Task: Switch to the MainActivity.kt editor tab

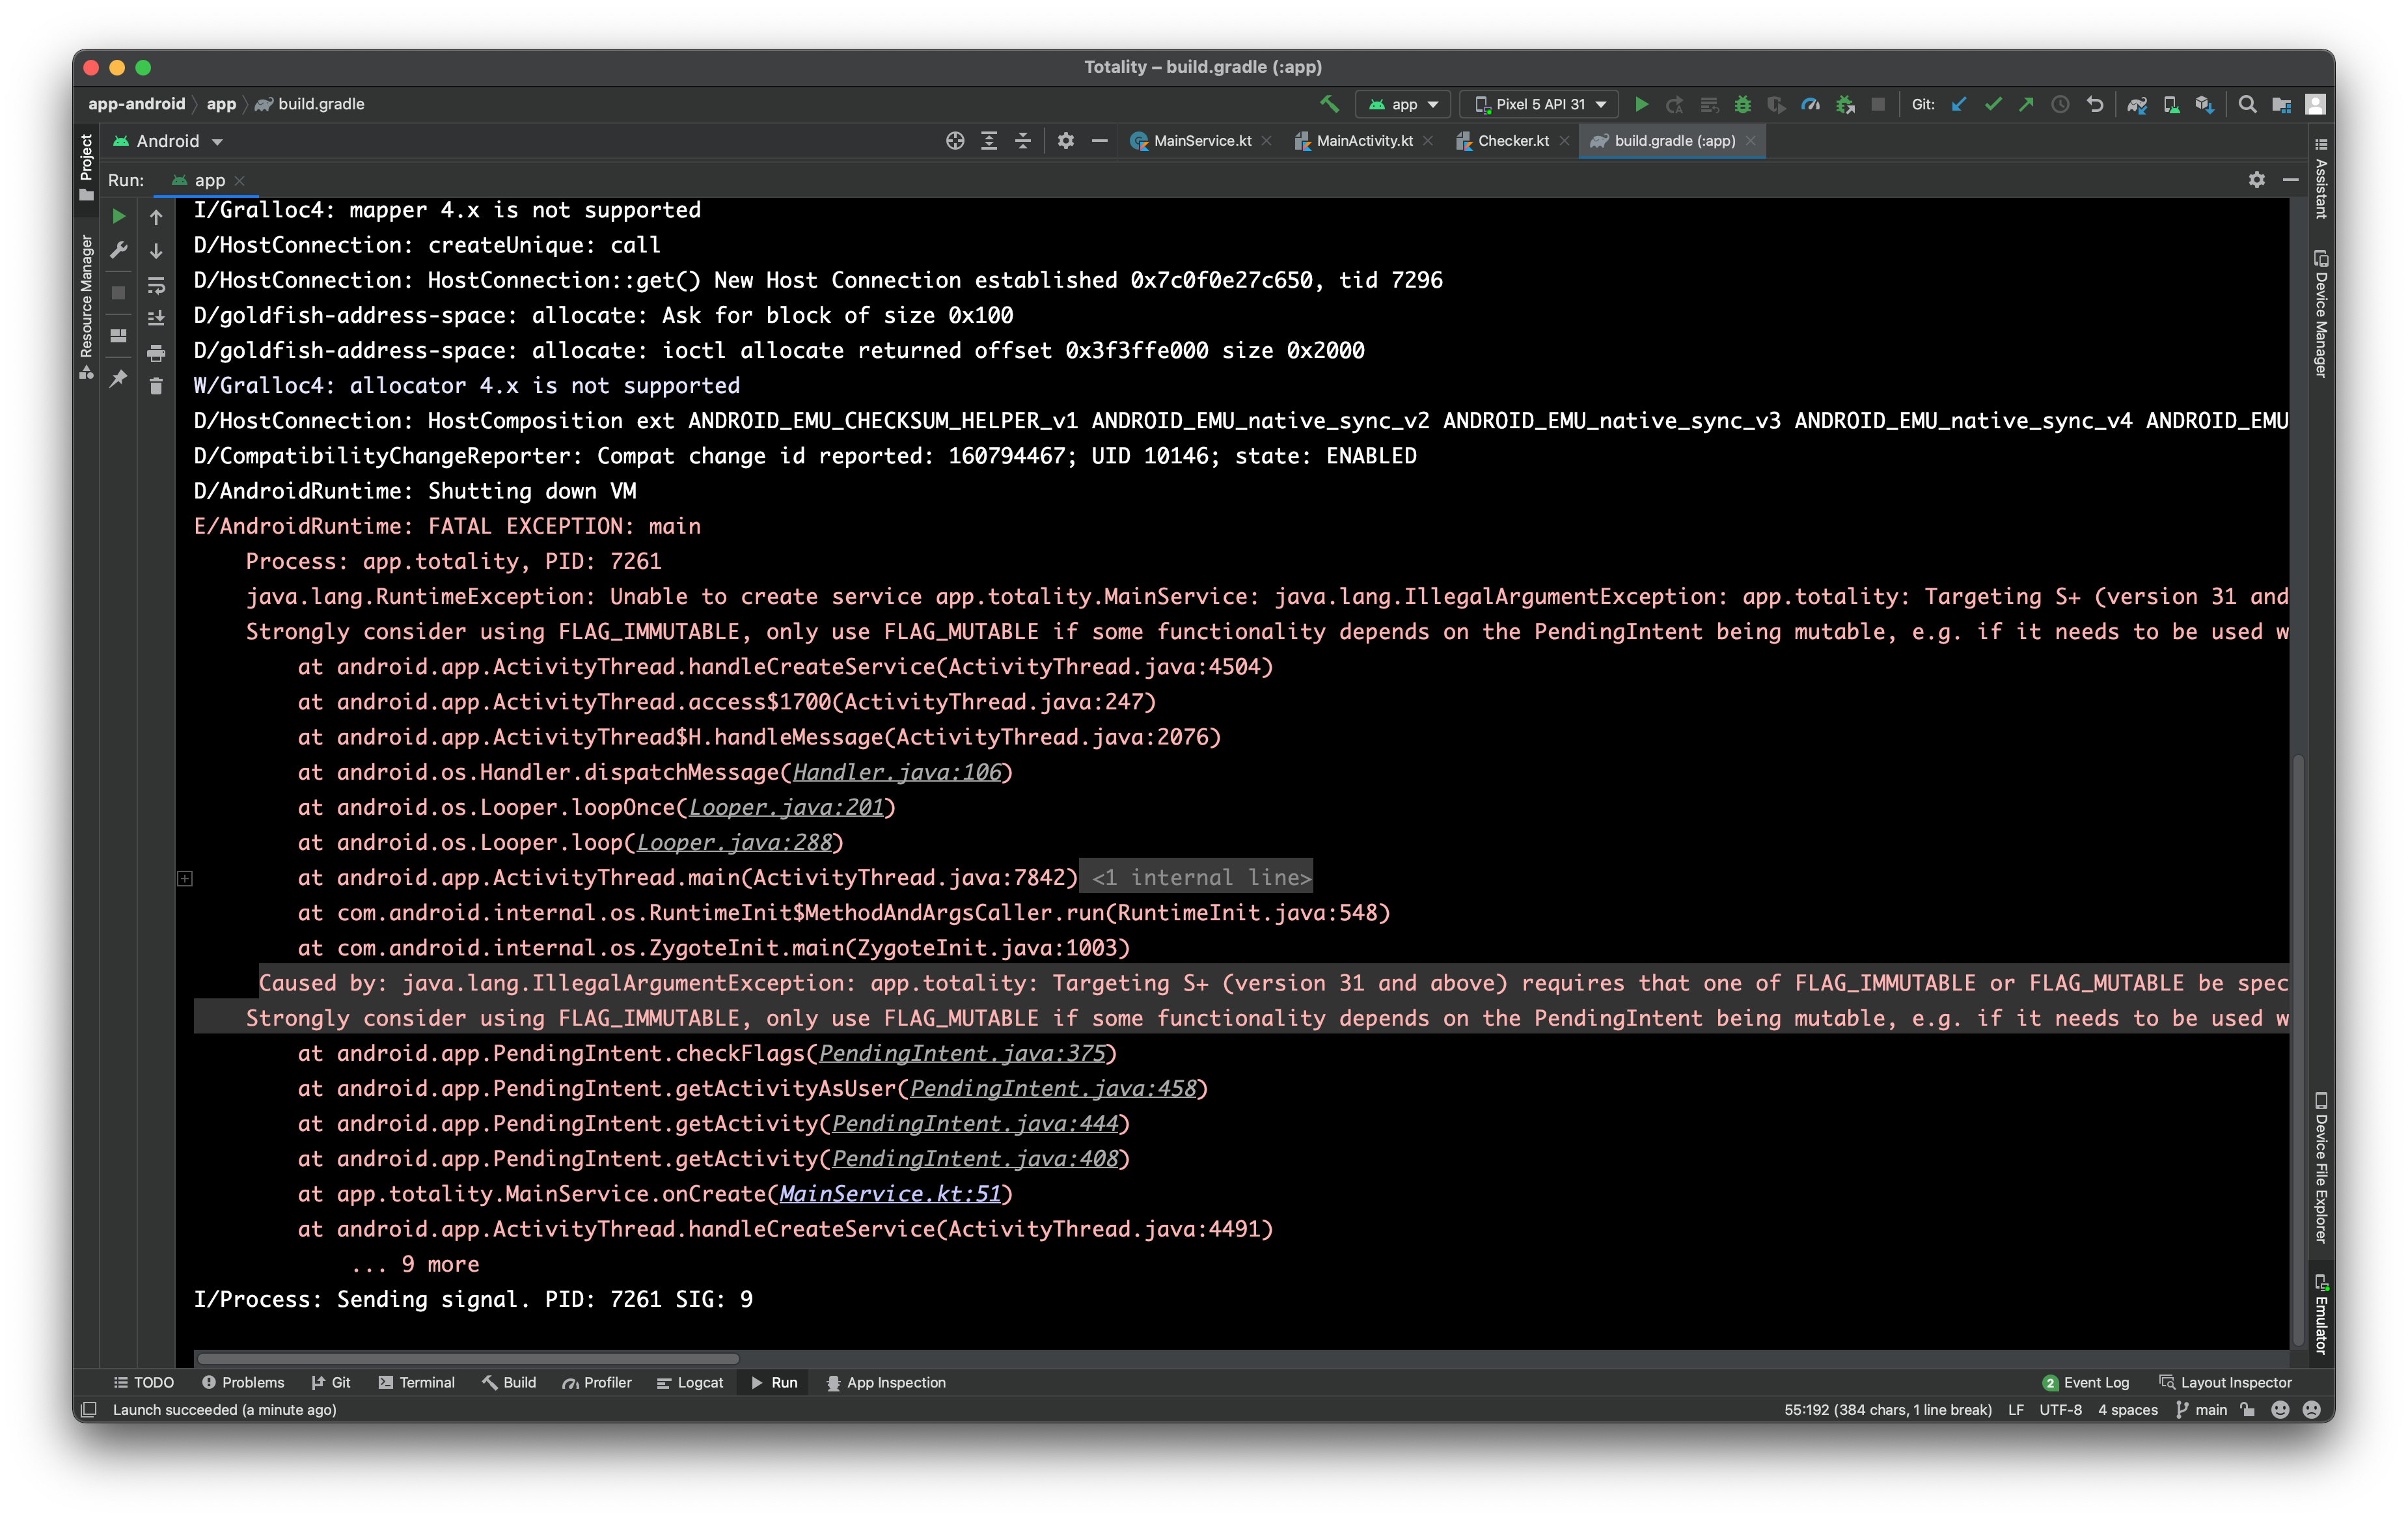Action: pos(1364,141)
